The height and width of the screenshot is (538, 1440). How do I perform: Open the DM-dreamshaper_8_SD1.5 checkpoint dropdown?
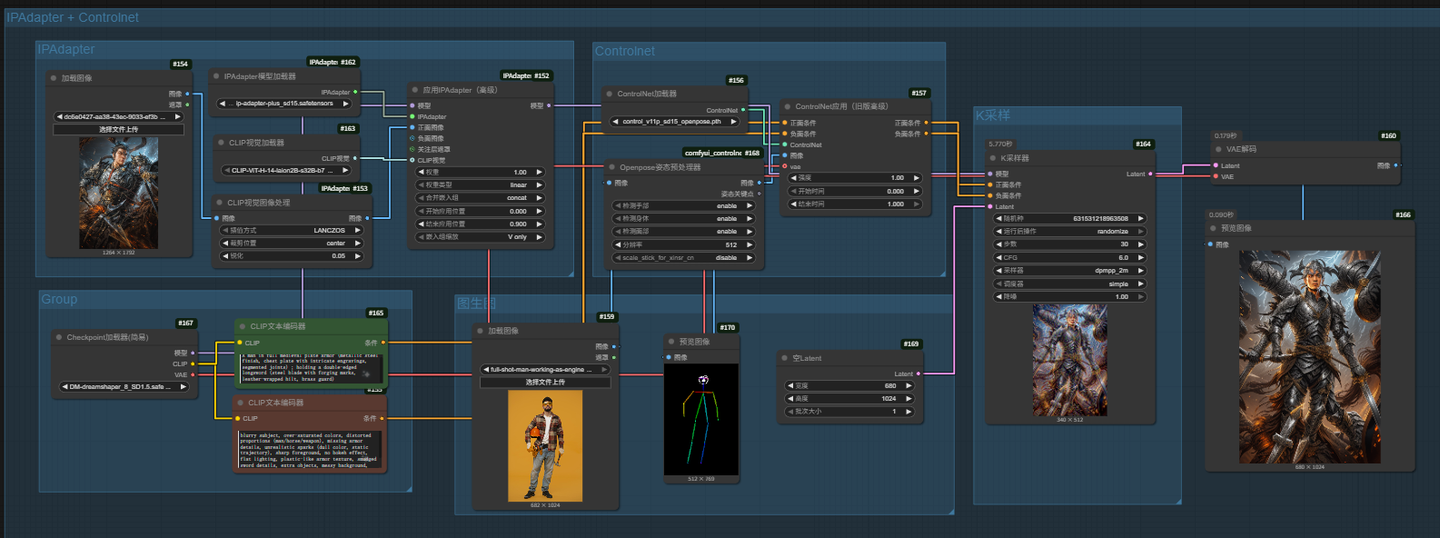click(x=124, y=386)
